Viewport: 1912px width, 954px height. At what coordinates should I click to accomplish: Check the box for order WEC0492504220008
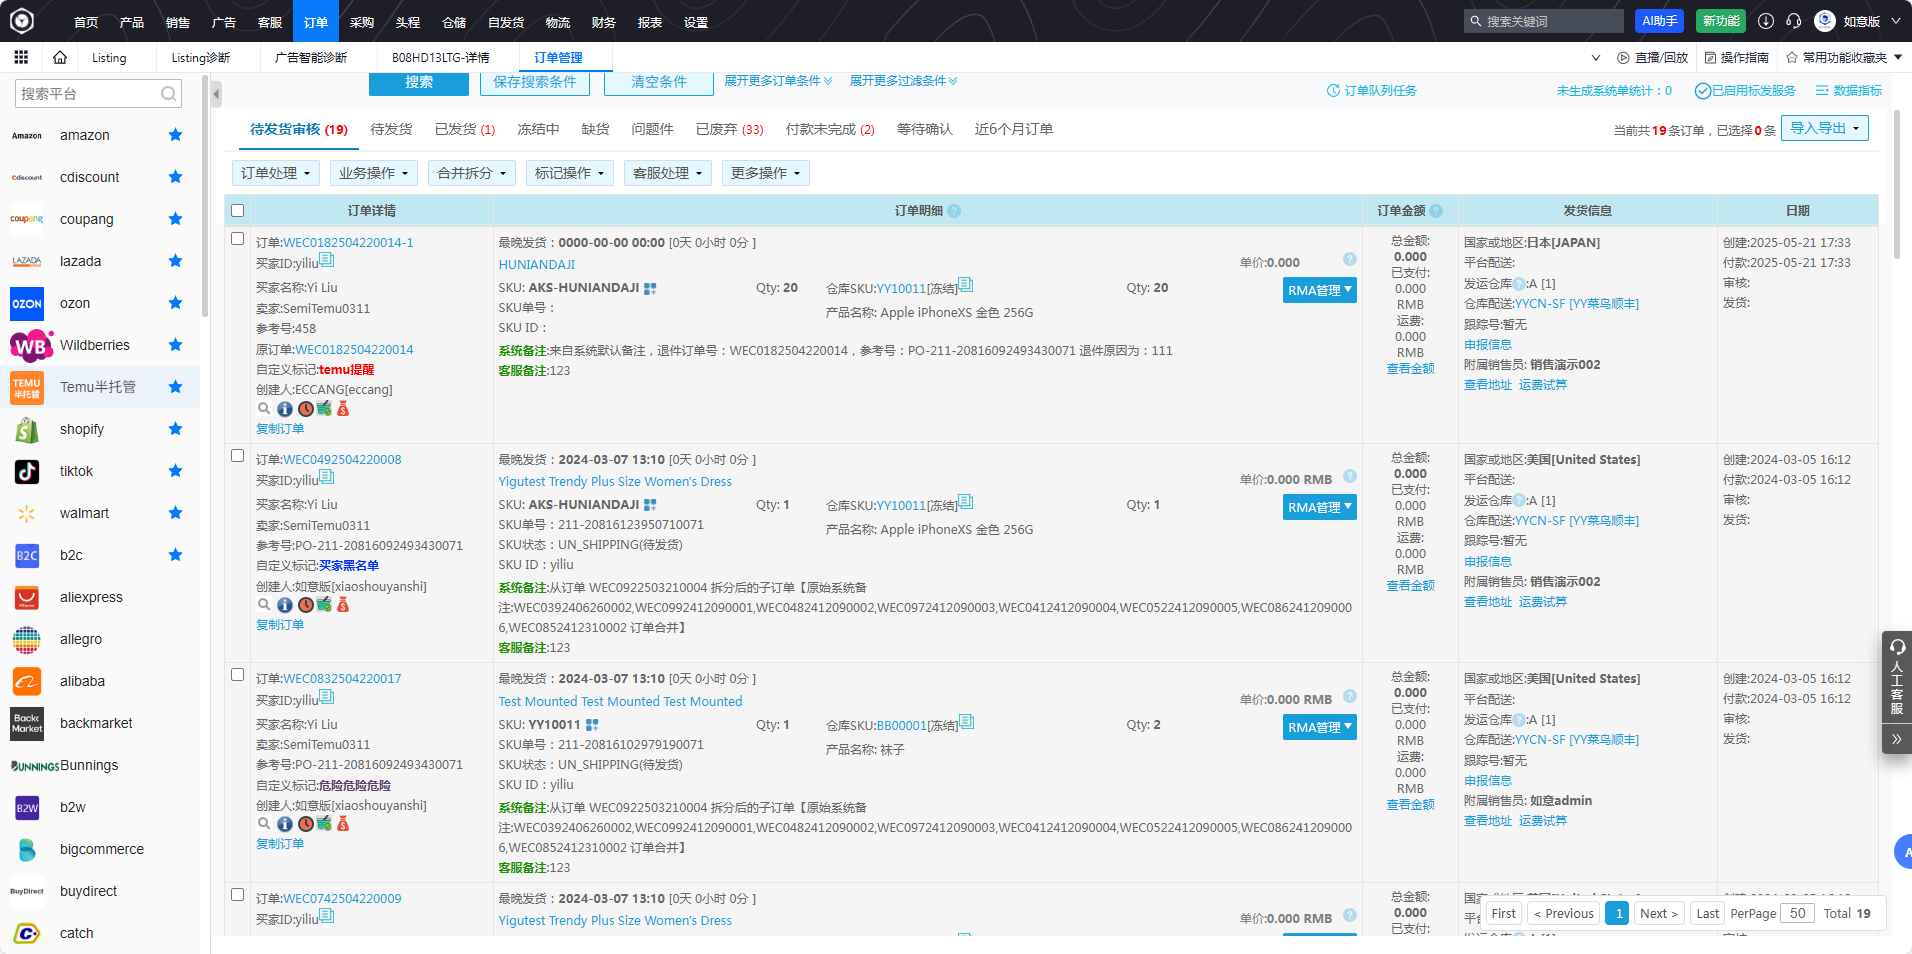[238, 456]
